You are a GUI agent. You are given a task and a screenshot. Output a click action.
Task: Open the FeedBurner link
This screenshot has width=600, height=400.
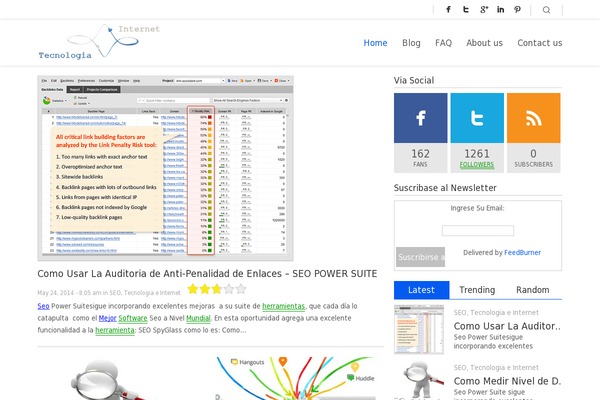coord(522,253)
